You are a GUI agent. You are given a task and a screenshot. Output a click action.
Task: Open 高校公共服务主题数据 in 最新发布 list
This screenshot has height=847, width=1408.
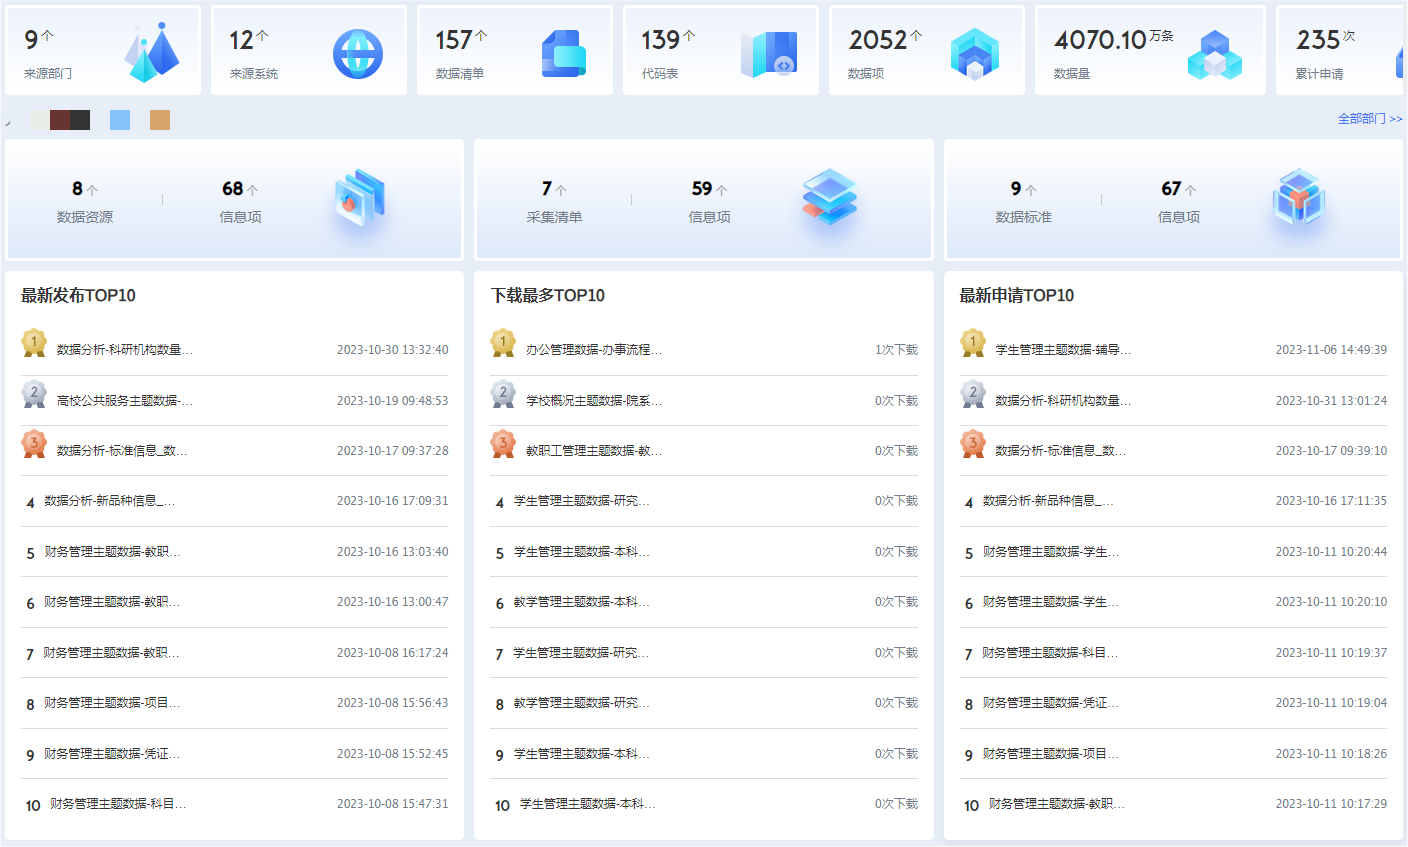[x=124, y=401]
